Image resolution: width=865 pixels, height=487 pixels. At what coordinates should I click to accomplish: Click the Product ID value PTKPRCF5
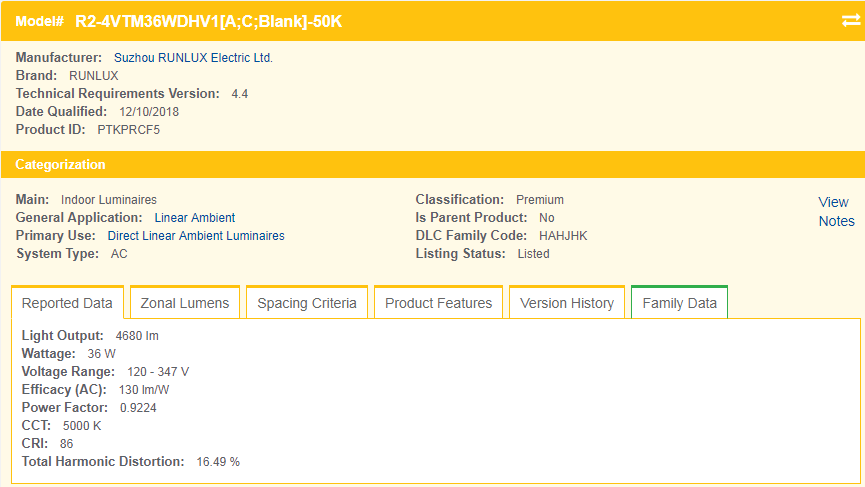pos(129,130)
